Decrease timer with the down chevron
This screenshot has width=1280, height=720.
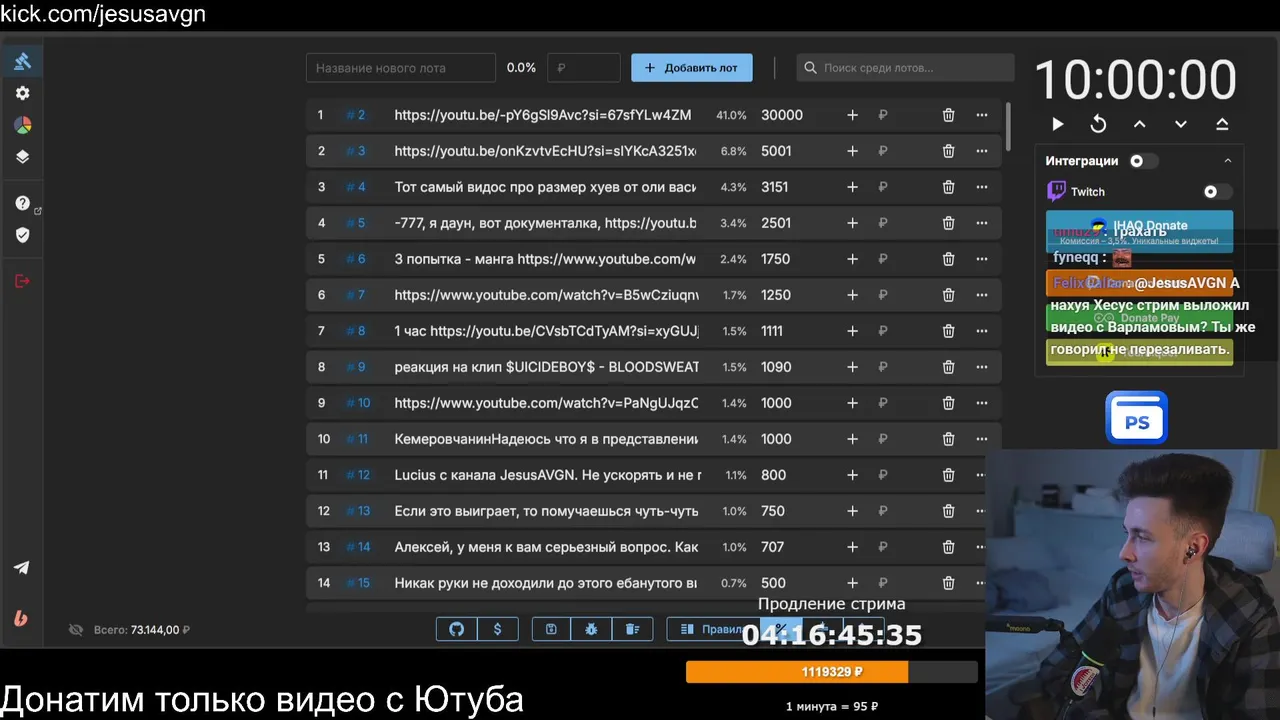1180,124
